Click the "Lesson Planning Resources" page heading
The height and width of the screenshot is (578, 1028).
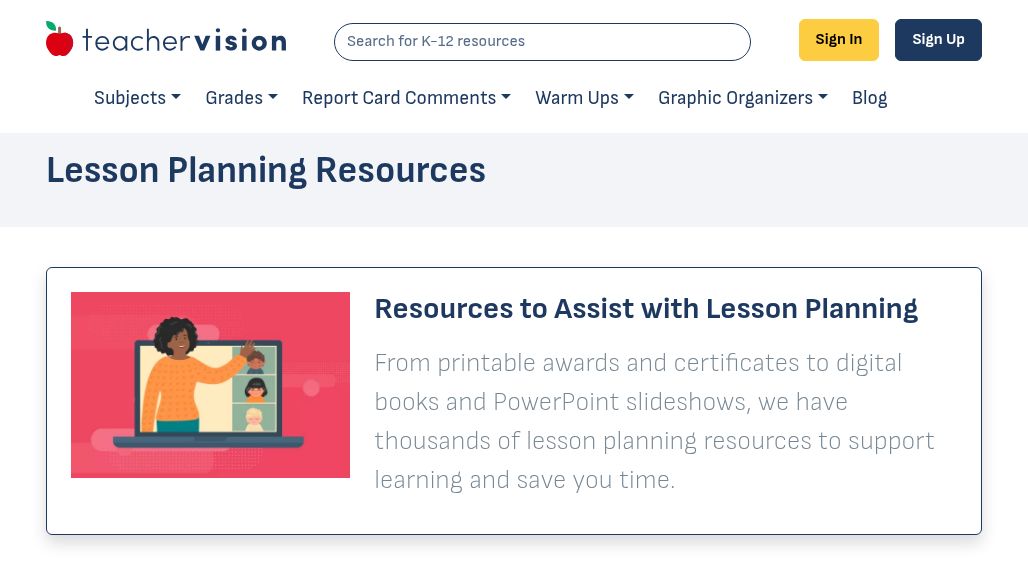[266, 170]
